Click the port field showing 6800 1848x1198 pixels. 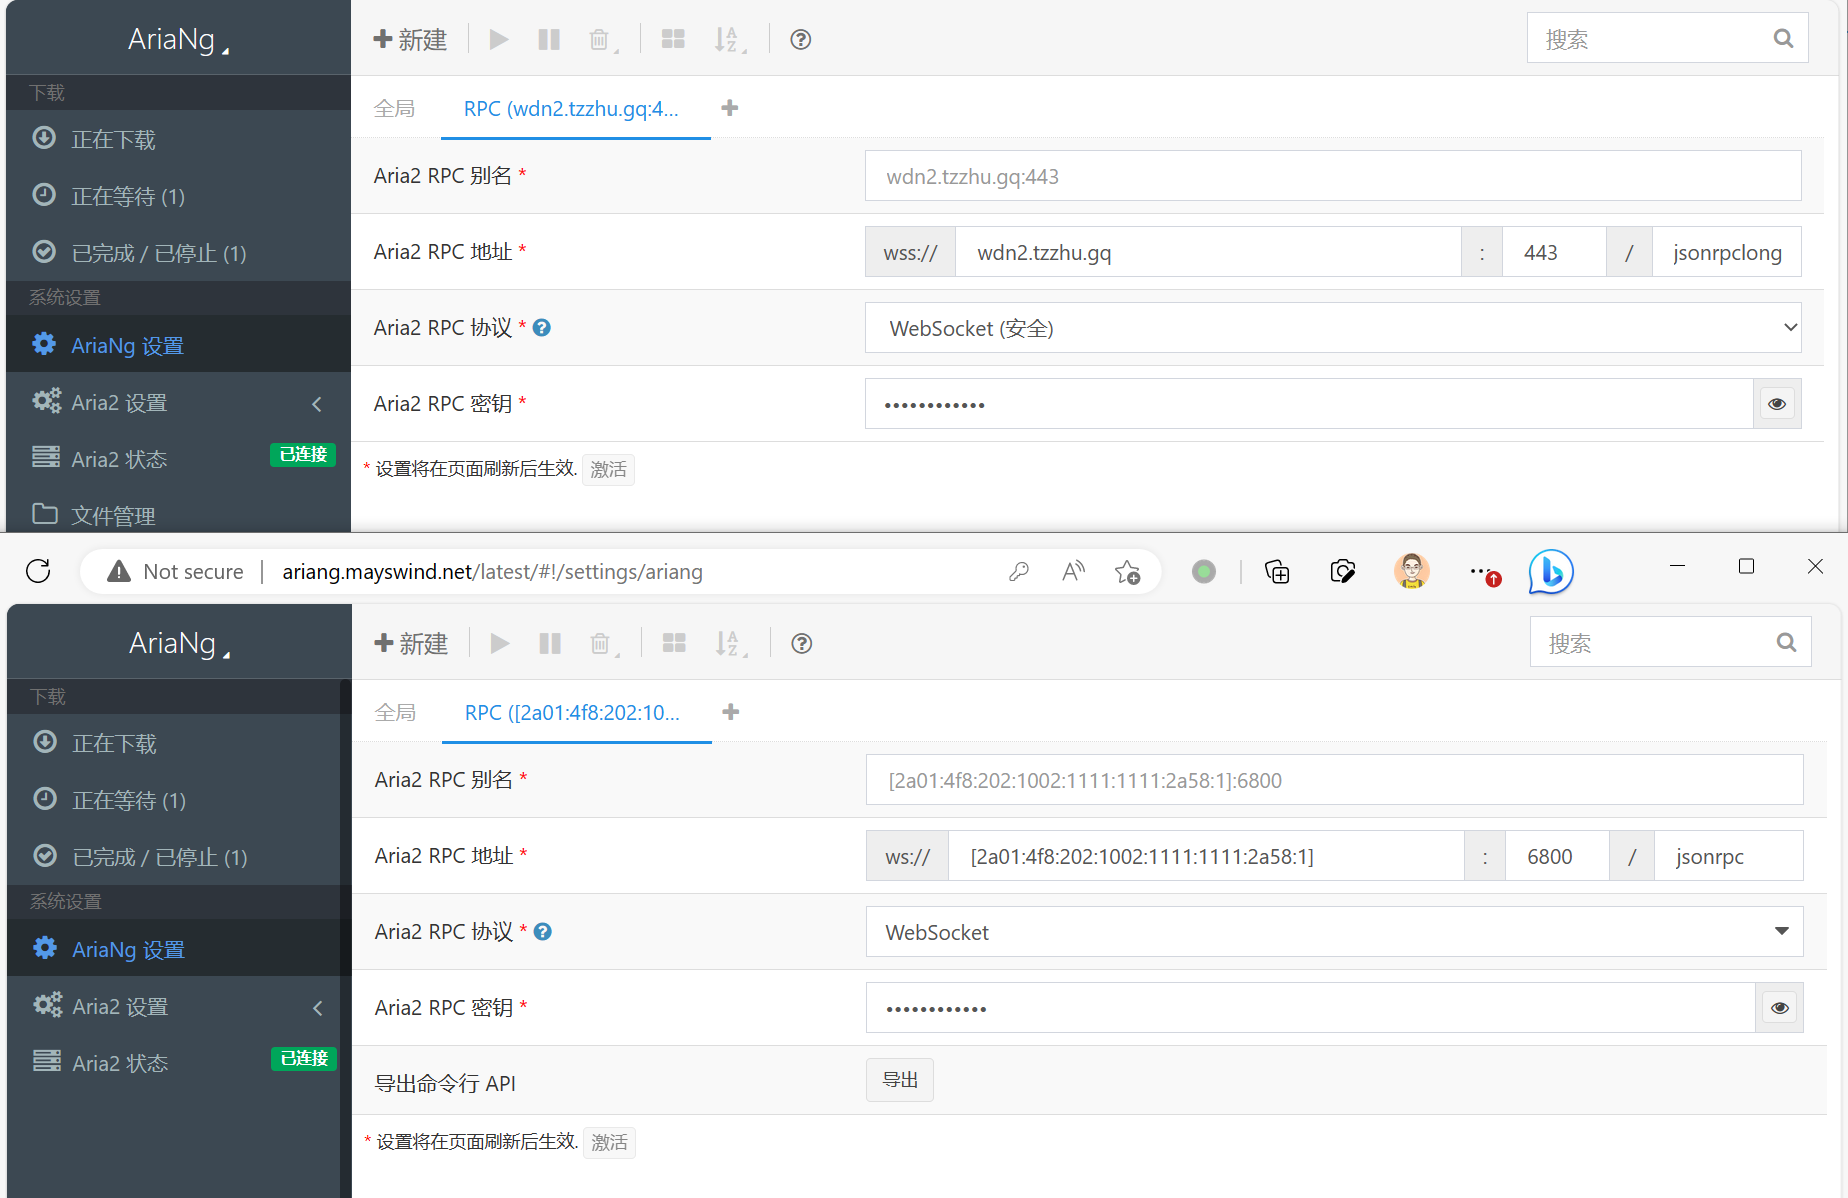1556,857
